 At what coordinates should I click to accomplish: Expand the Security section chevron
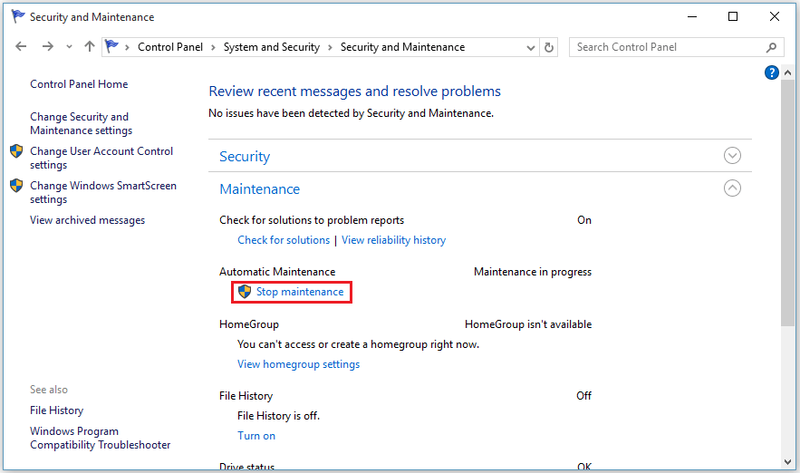tap(732, 156)
